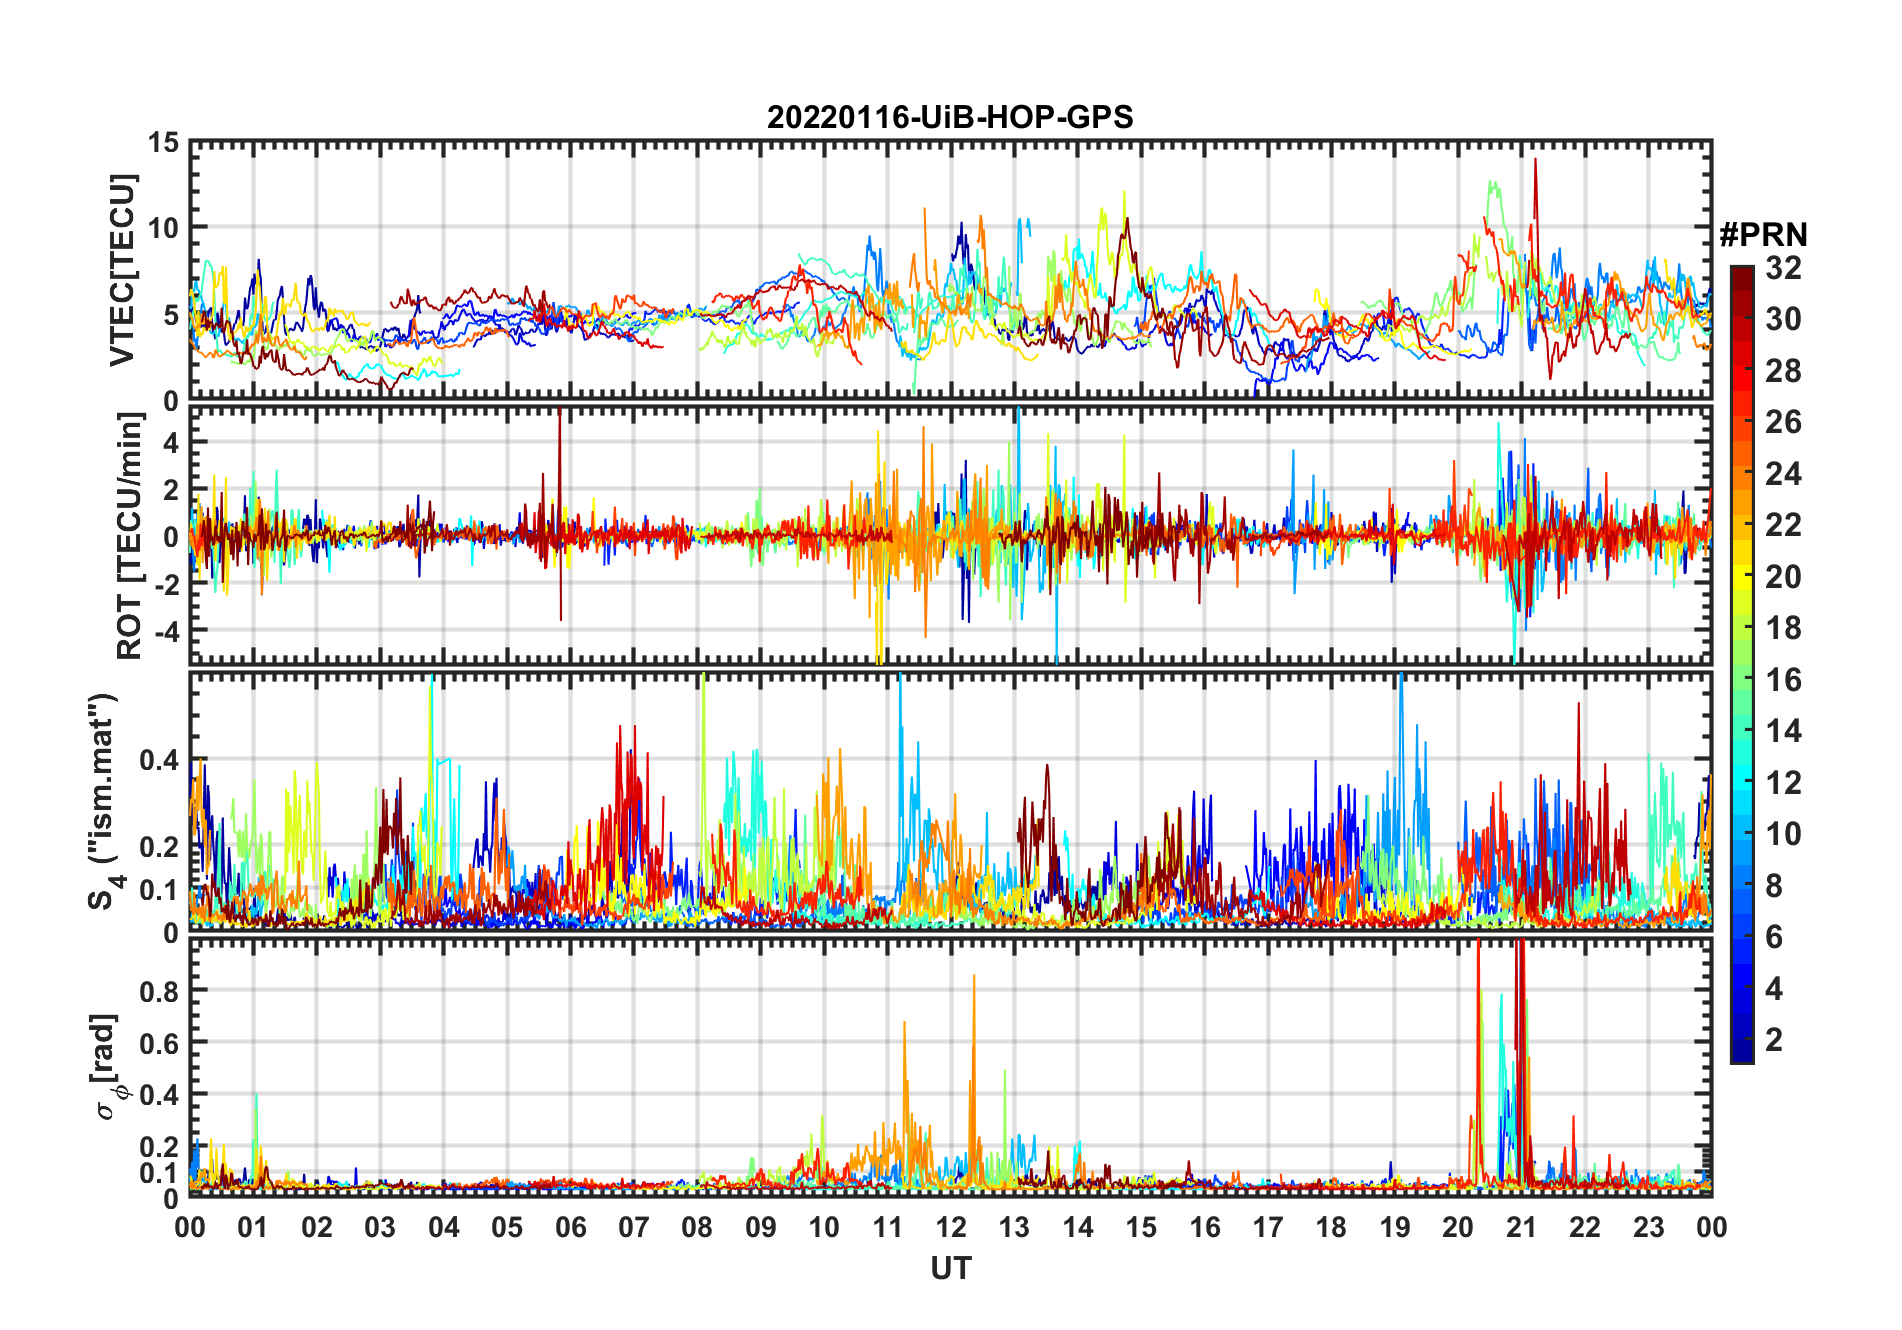Click colorbar tick label 18

[x=1783, y=628]
